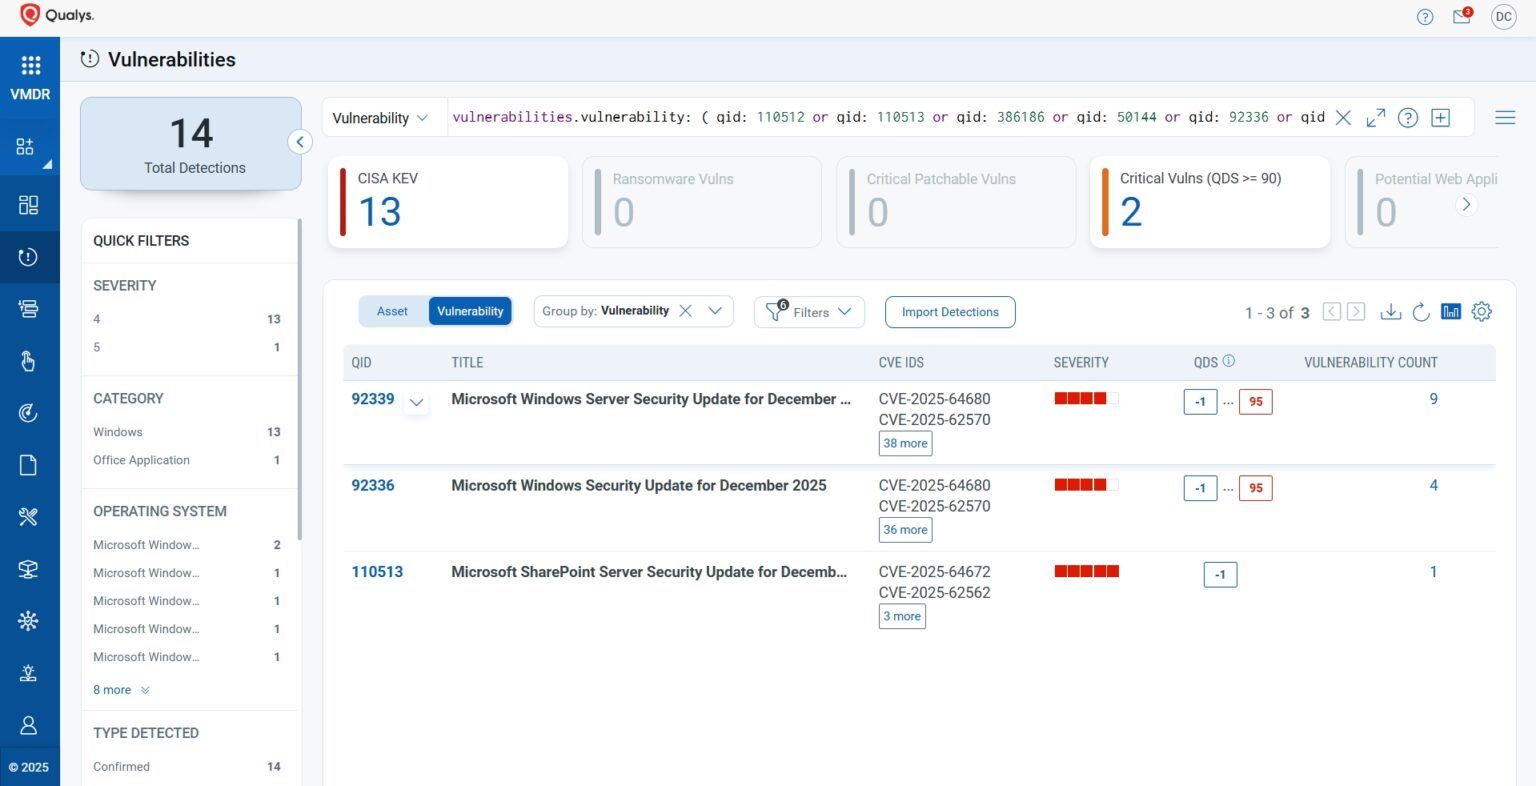Screen dimensions: 1536x786
Task: Open the 38 more CVEs link for QID 92339
Action: point(904,443)
